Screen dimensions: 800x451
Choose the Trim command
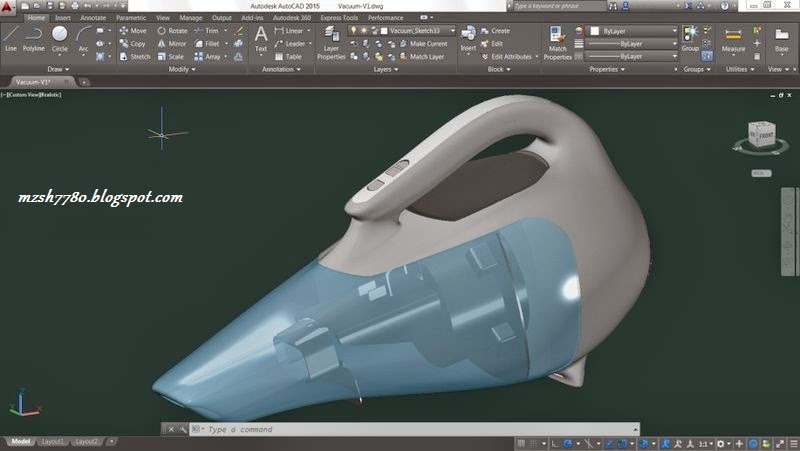(x=206, y=31)
